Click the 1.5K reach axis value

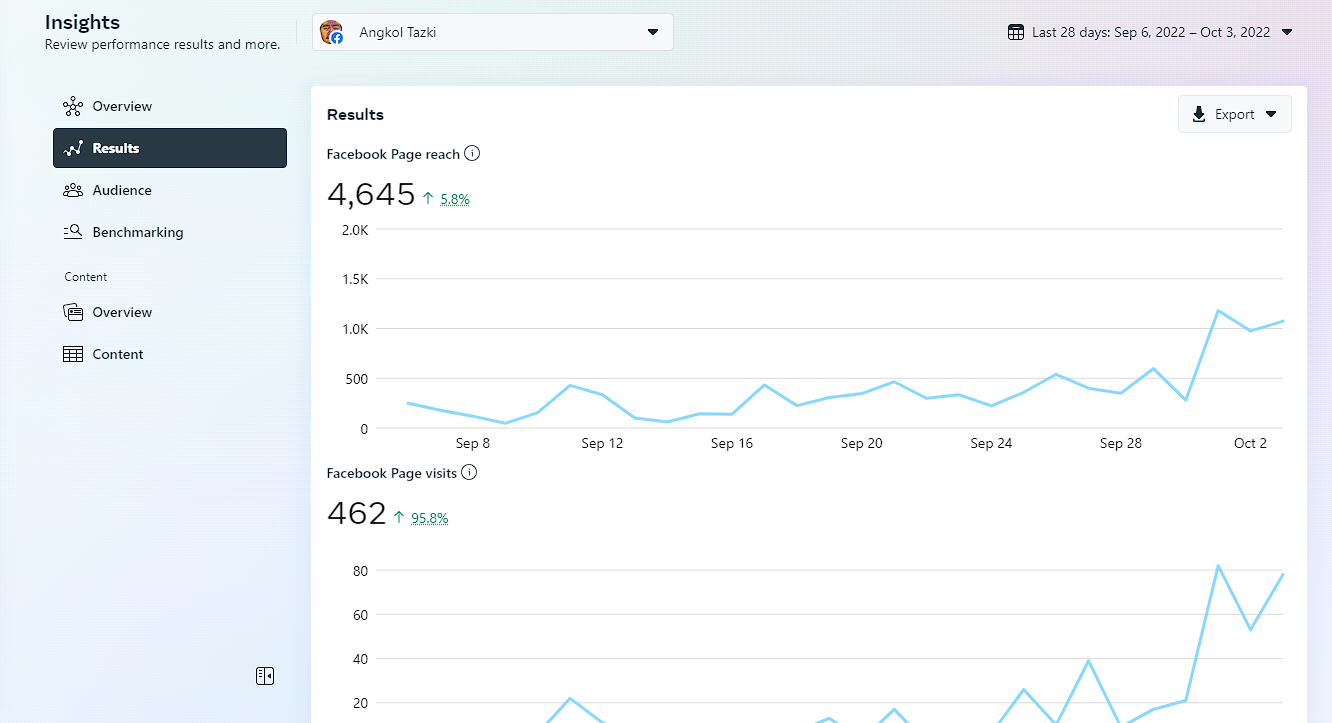tap(355, 279)
